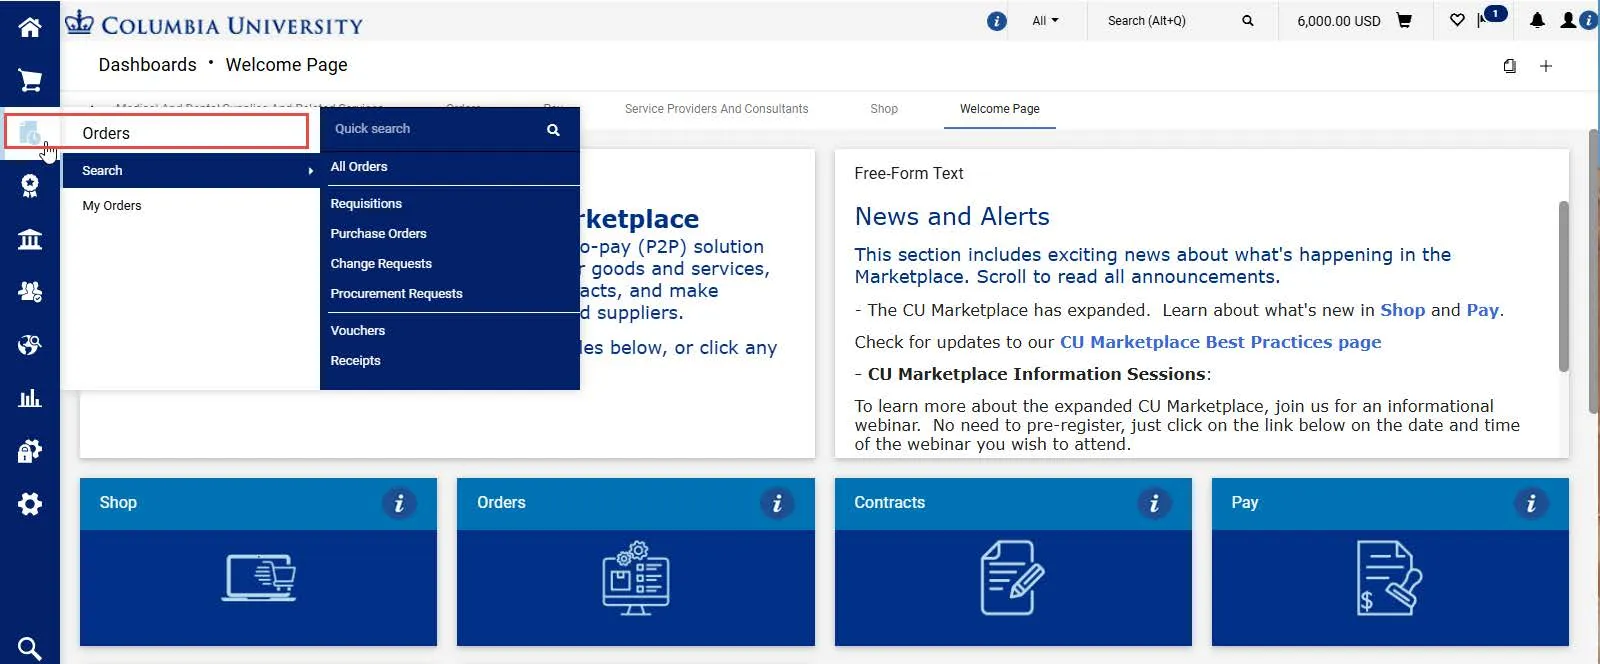The width and height of the screenshot is (1600, 664).
Task: Select All Orders in submenu
Action: 359,167
